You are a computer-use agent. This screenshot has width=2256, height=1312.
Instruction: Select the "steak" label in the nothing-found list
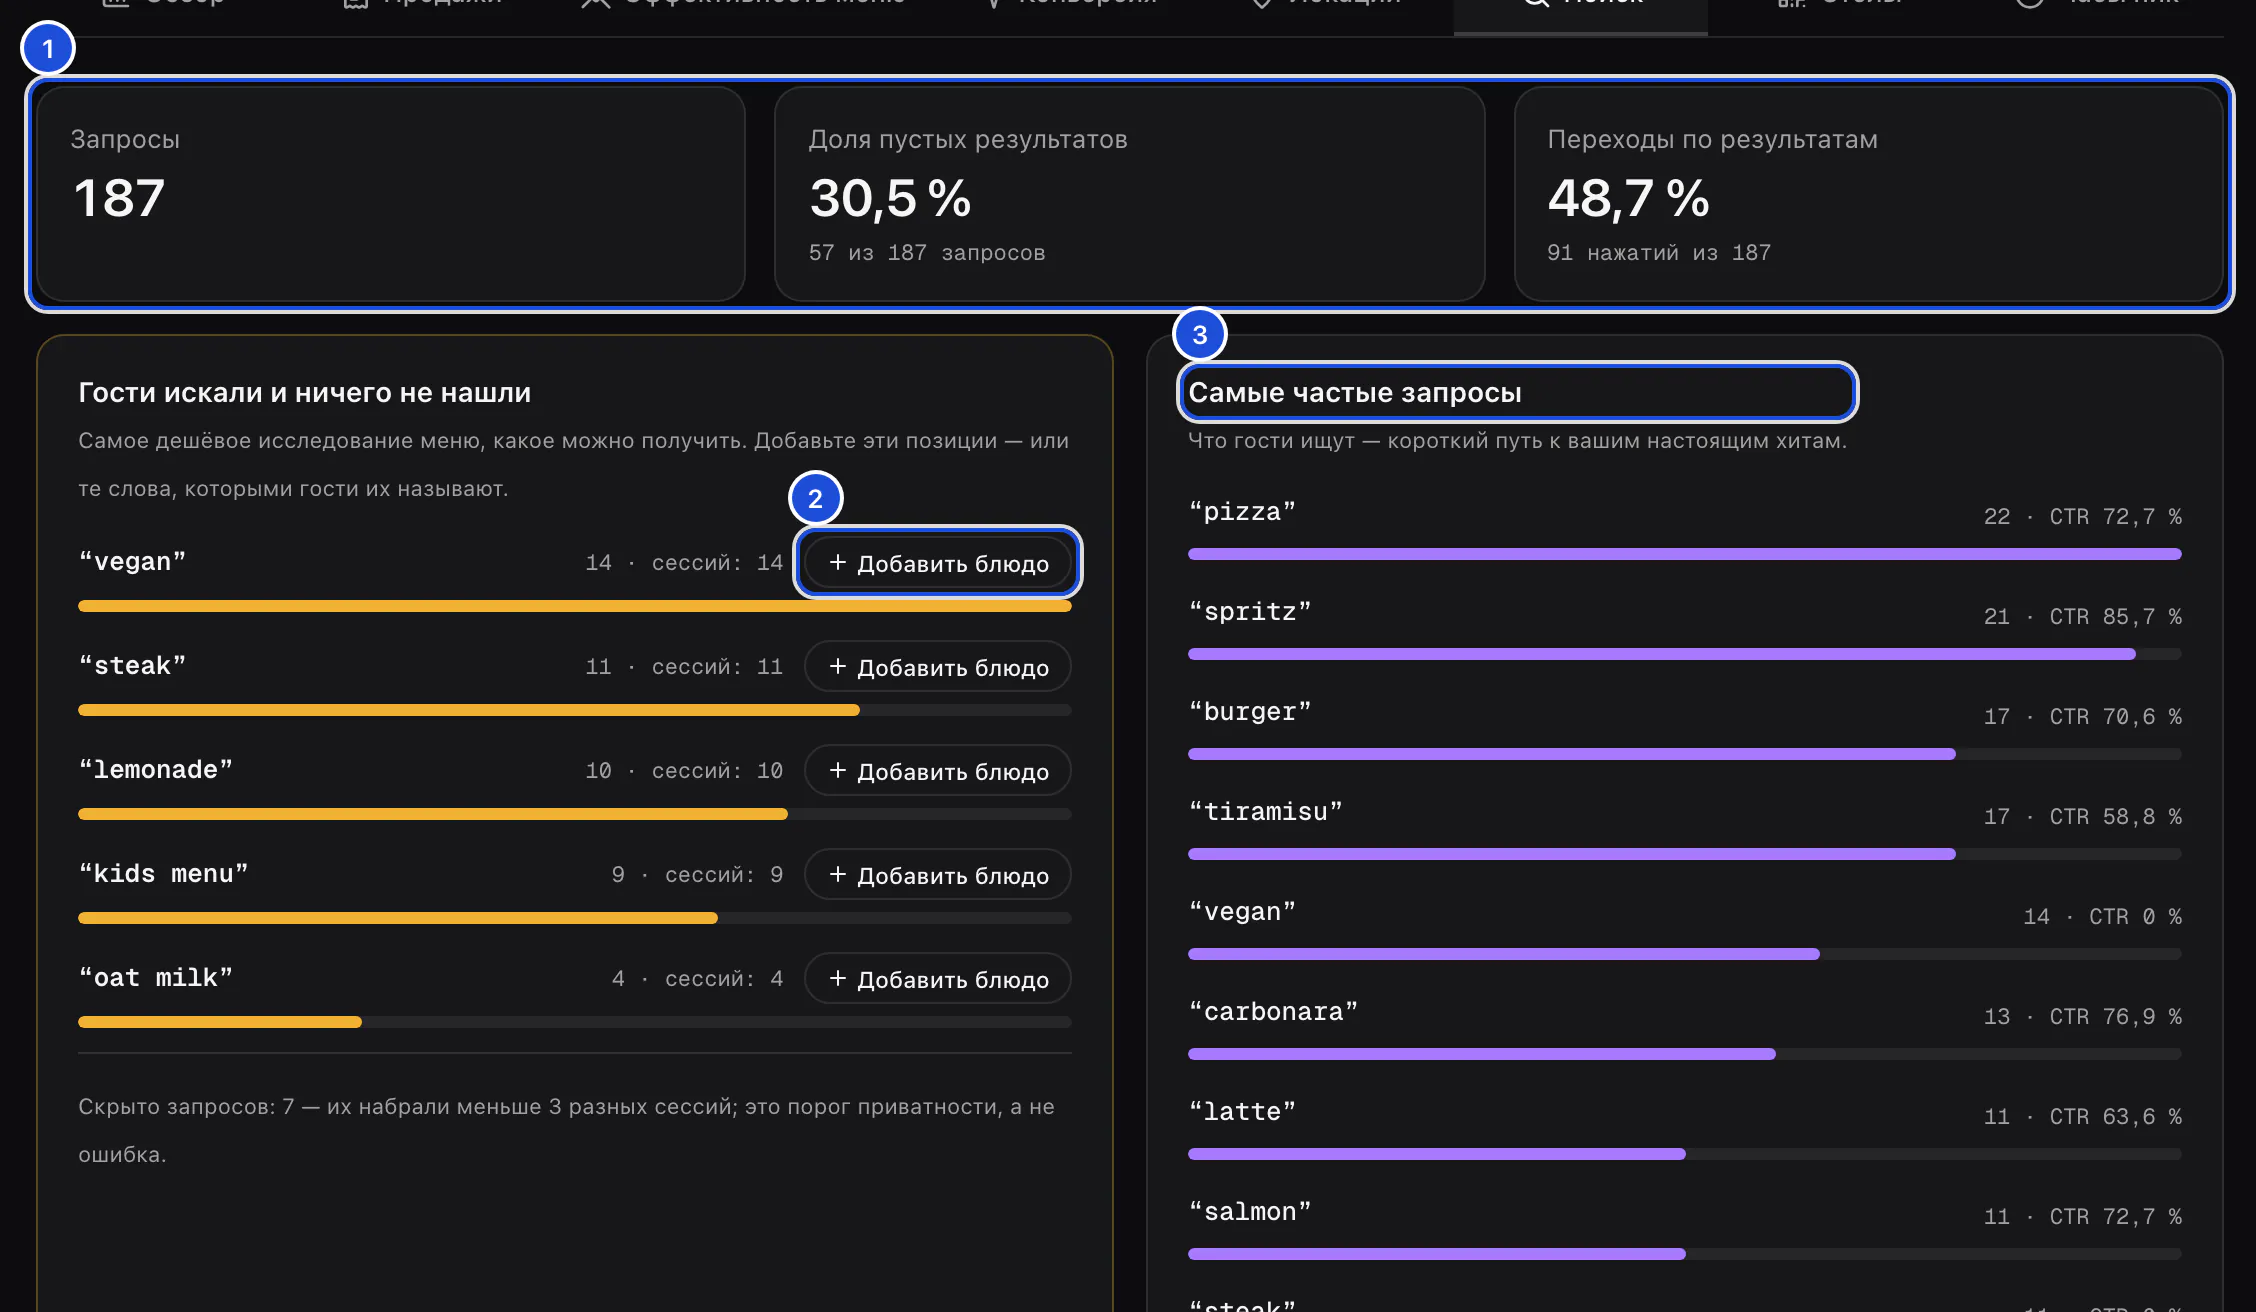[132, 666]
